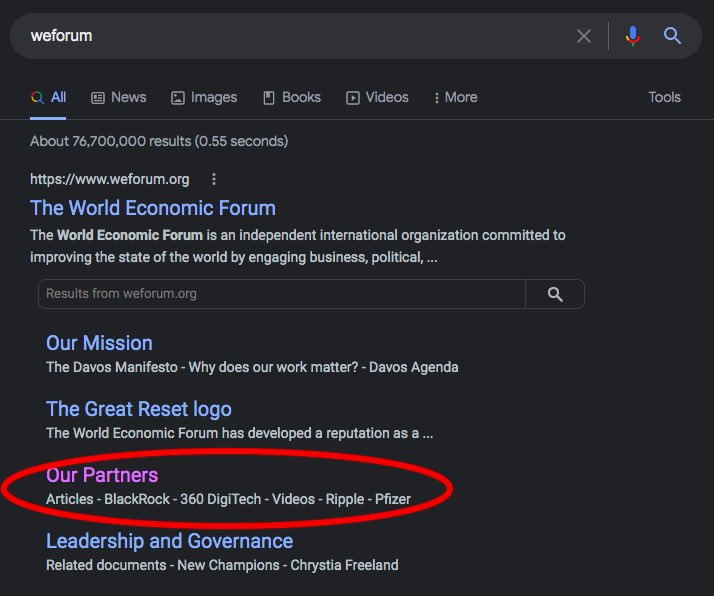Screen dimensions: 714x596
Task: Open The Great Reset logo link
Action: coord(138,409)
